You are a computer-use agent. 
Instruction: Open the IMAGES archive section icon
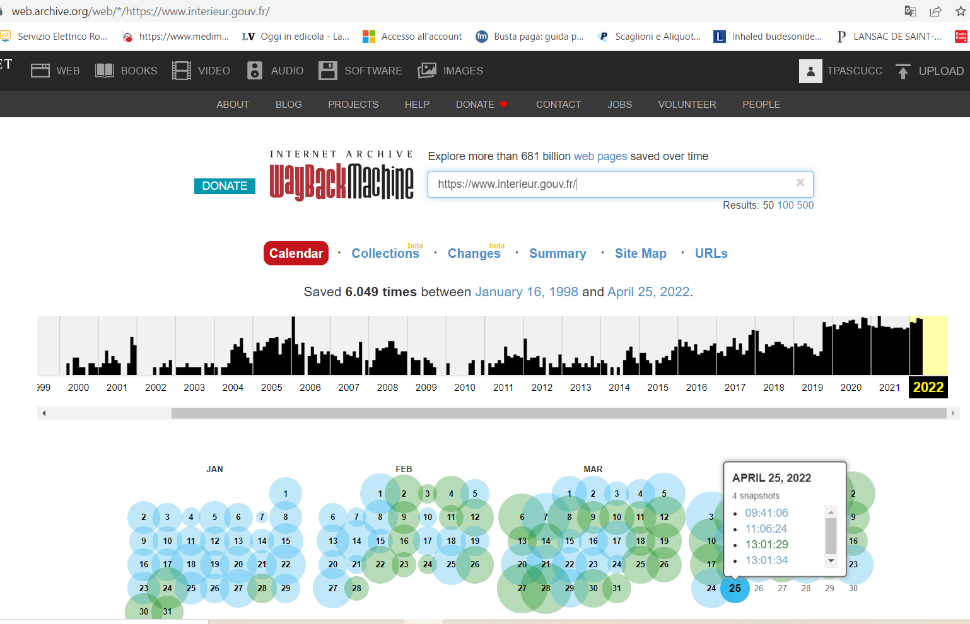(427, 71)
